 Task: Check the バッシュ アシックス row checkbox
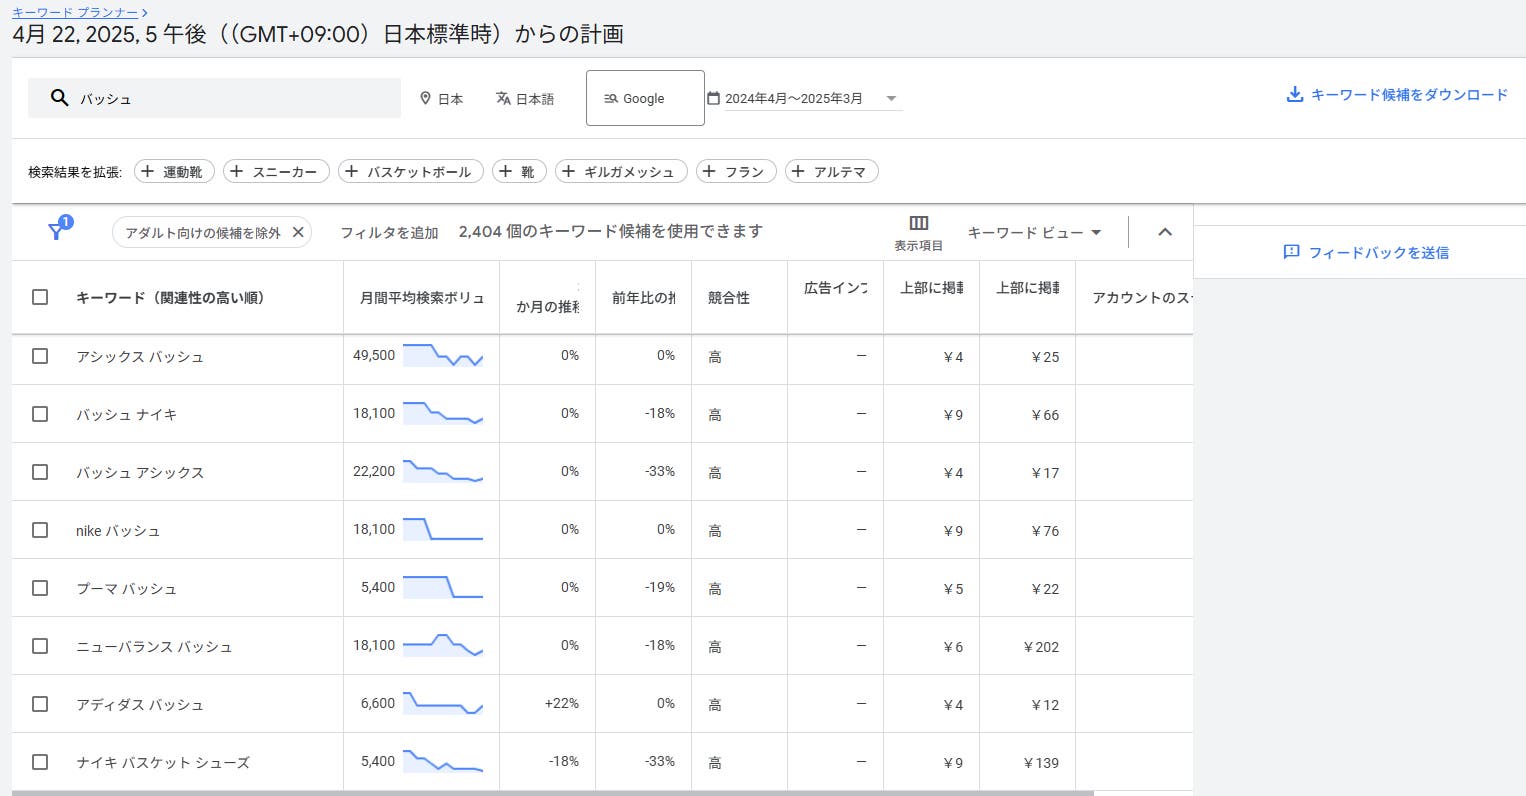tap(40, 472)
